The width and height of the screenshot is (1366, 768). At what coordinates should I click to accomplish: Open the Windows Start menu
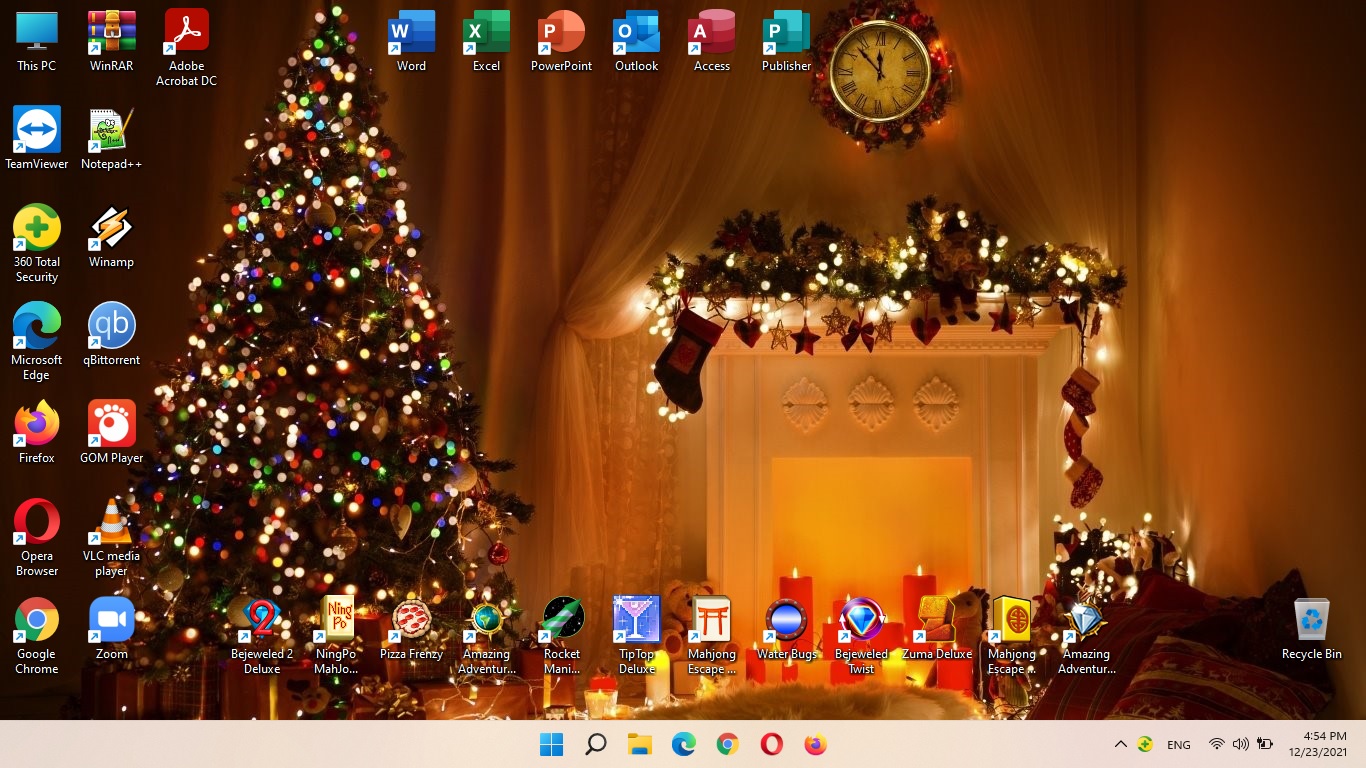tap(551, 744)
